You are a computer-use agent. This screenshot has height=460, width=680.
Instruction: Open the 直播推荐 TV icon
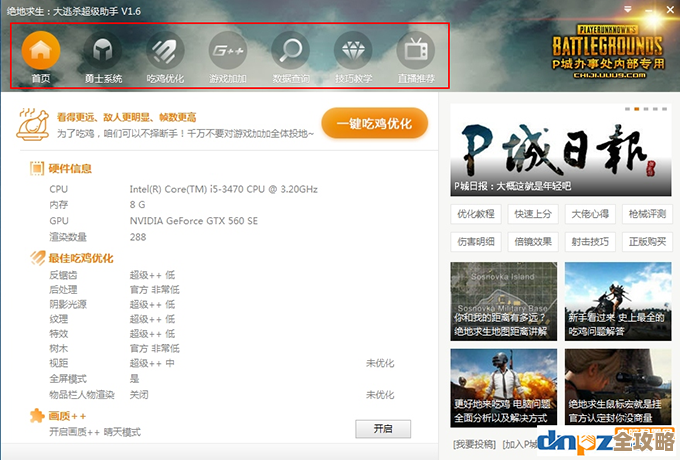pos(416,50)
